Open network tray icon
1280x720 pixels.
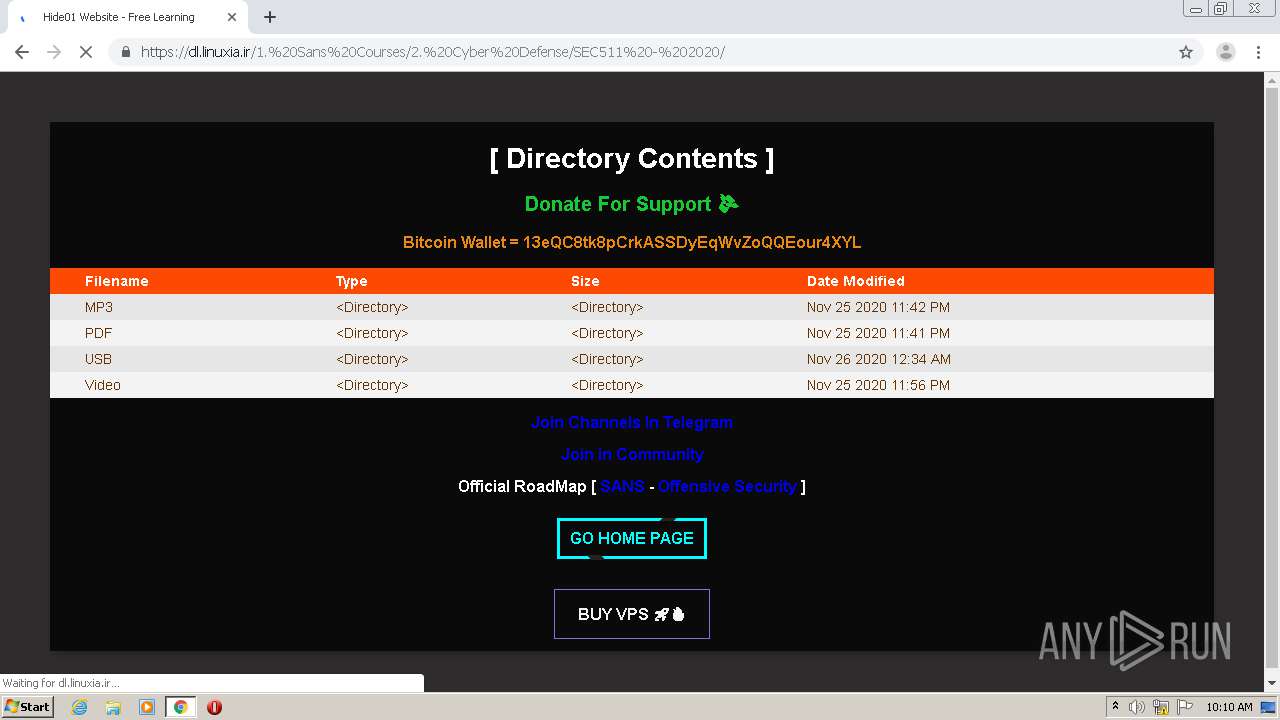(1160, 707)
